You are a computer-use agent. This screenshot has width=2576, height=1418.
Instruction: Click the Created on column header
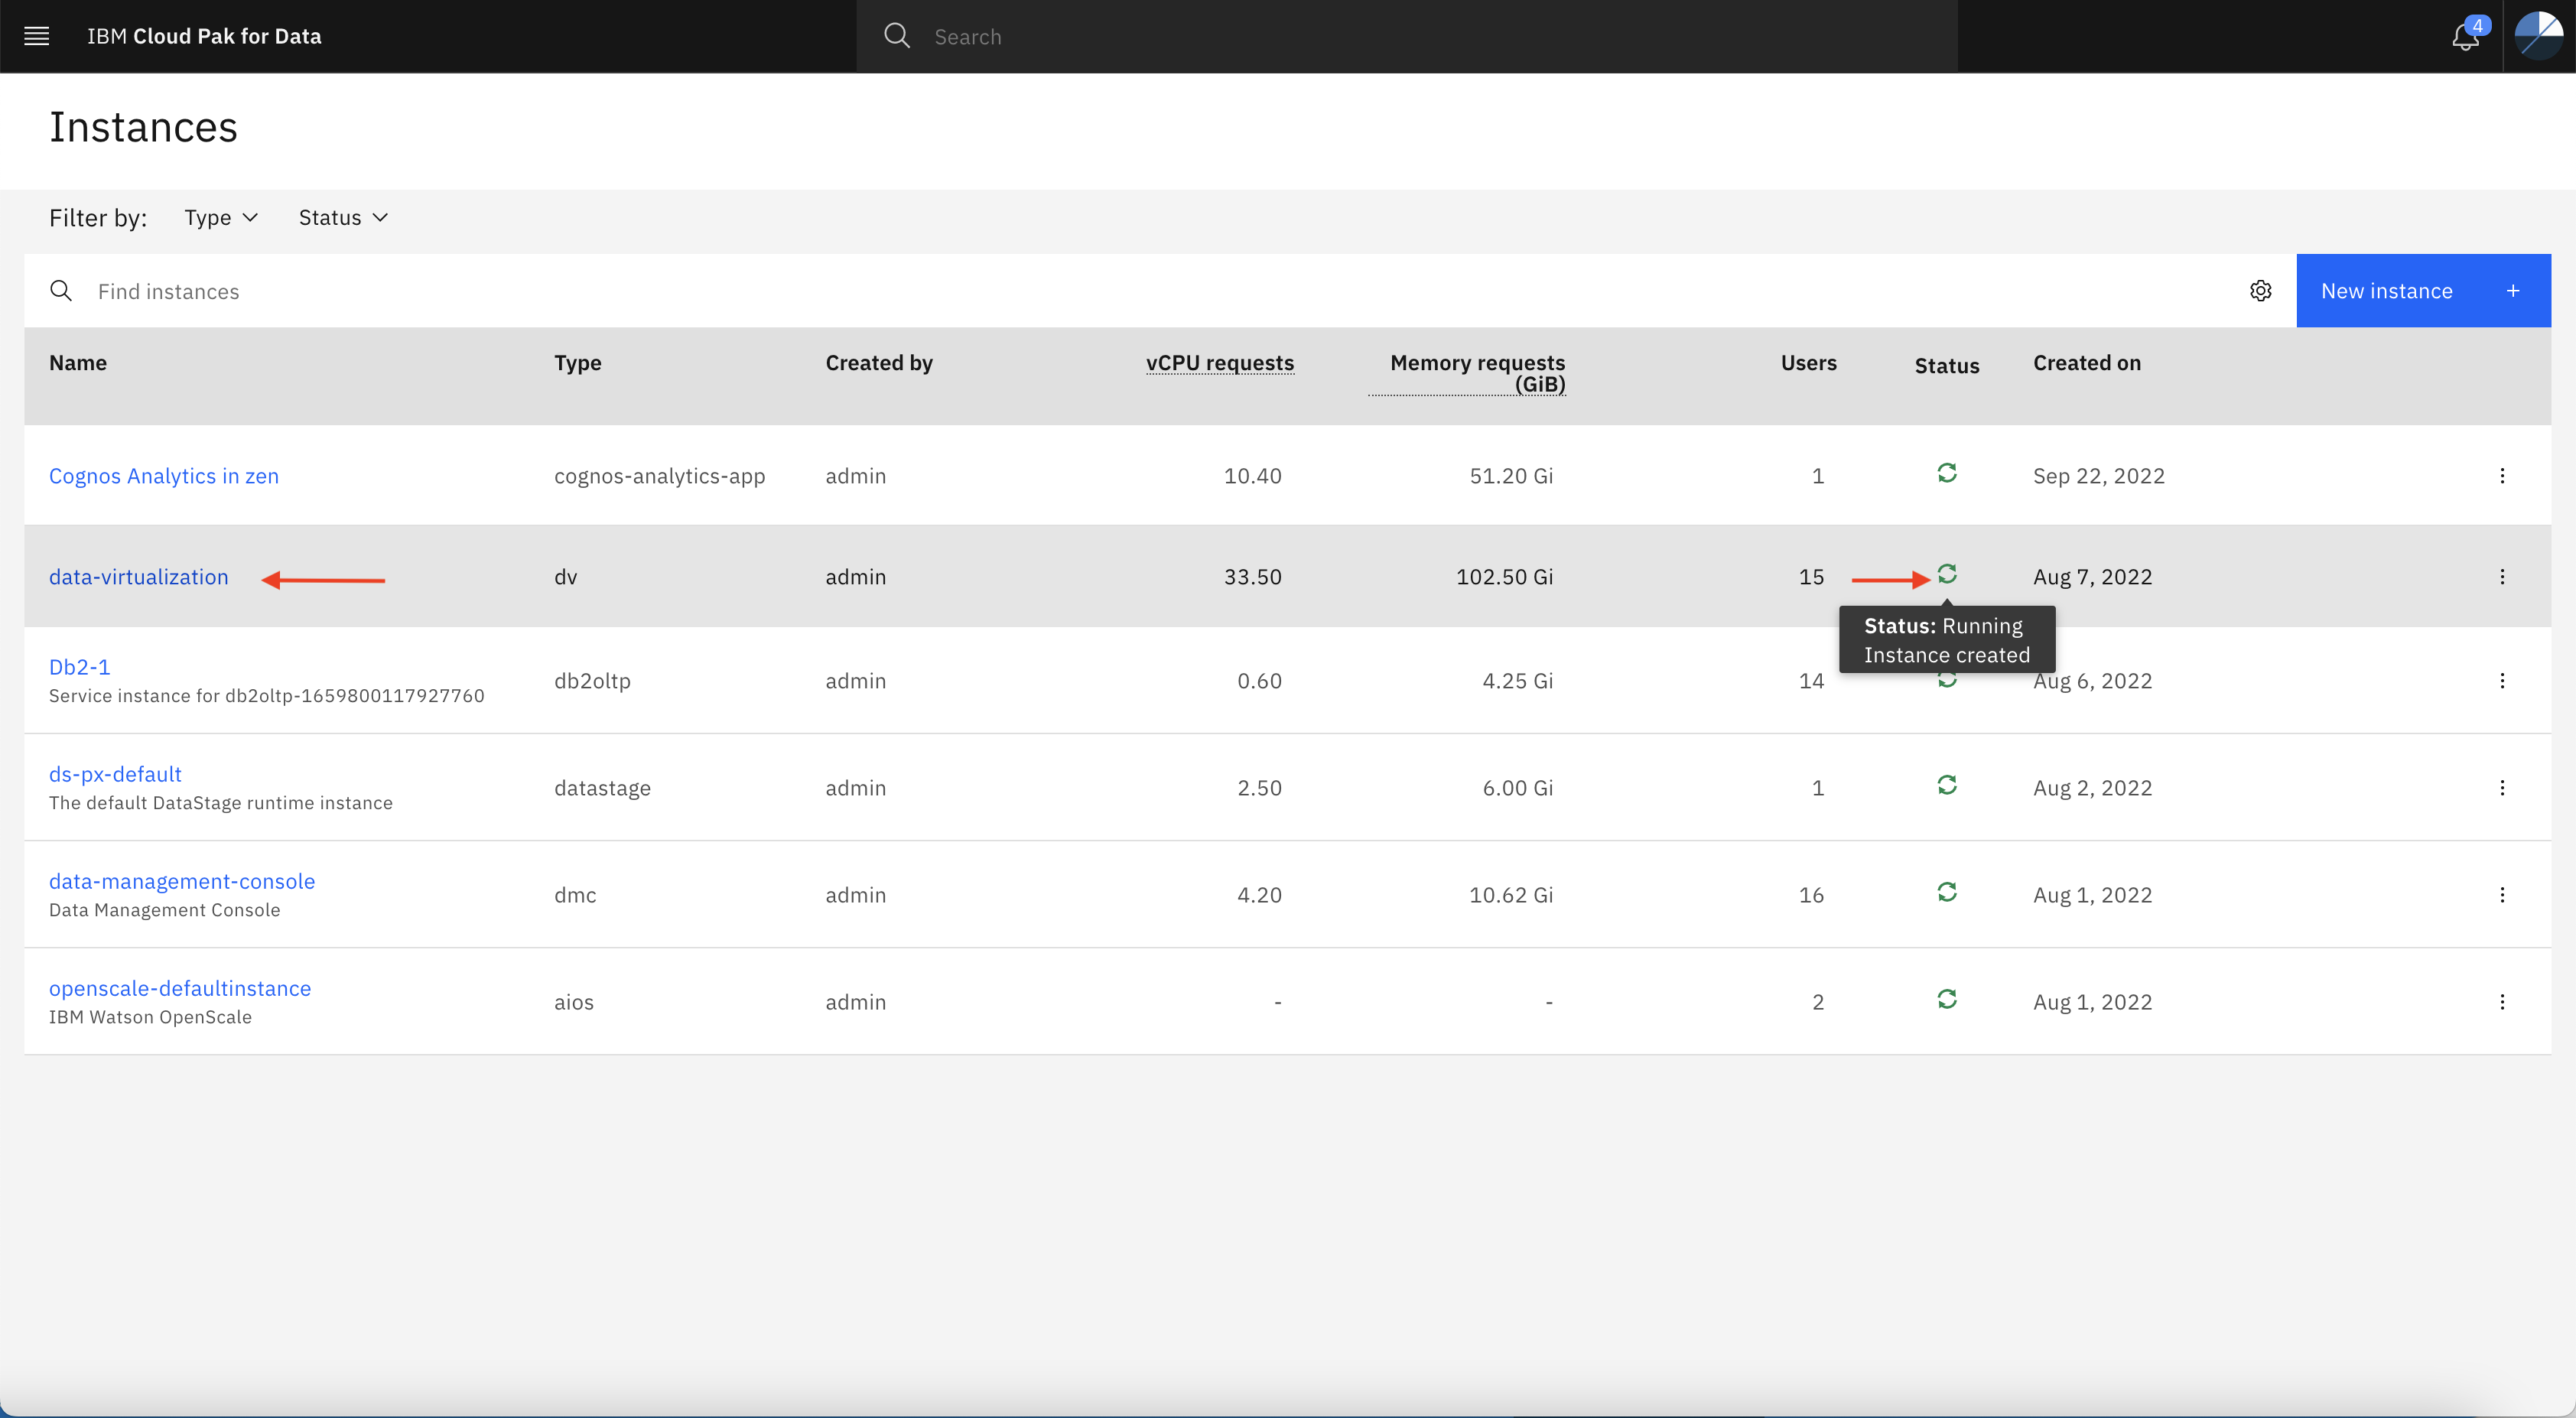(2087, 363)
